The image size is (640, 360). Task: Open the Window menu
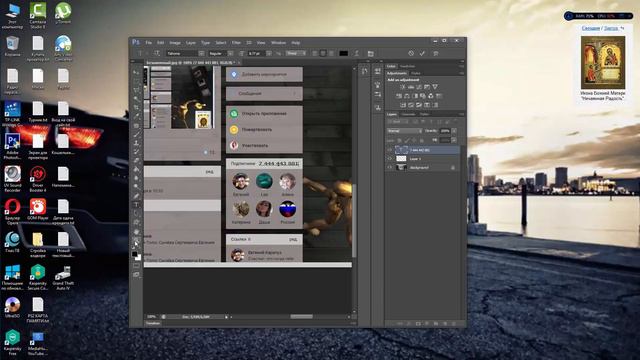(279, 42)
